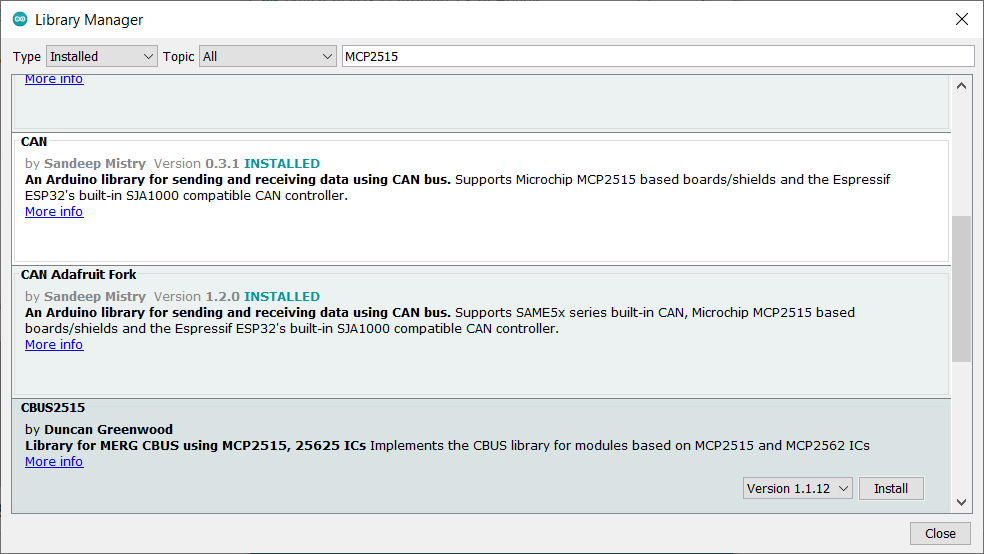The image size is (984, 554).
Task: Open More info for CAN Adafruit Fork
Action: (54, 345)
